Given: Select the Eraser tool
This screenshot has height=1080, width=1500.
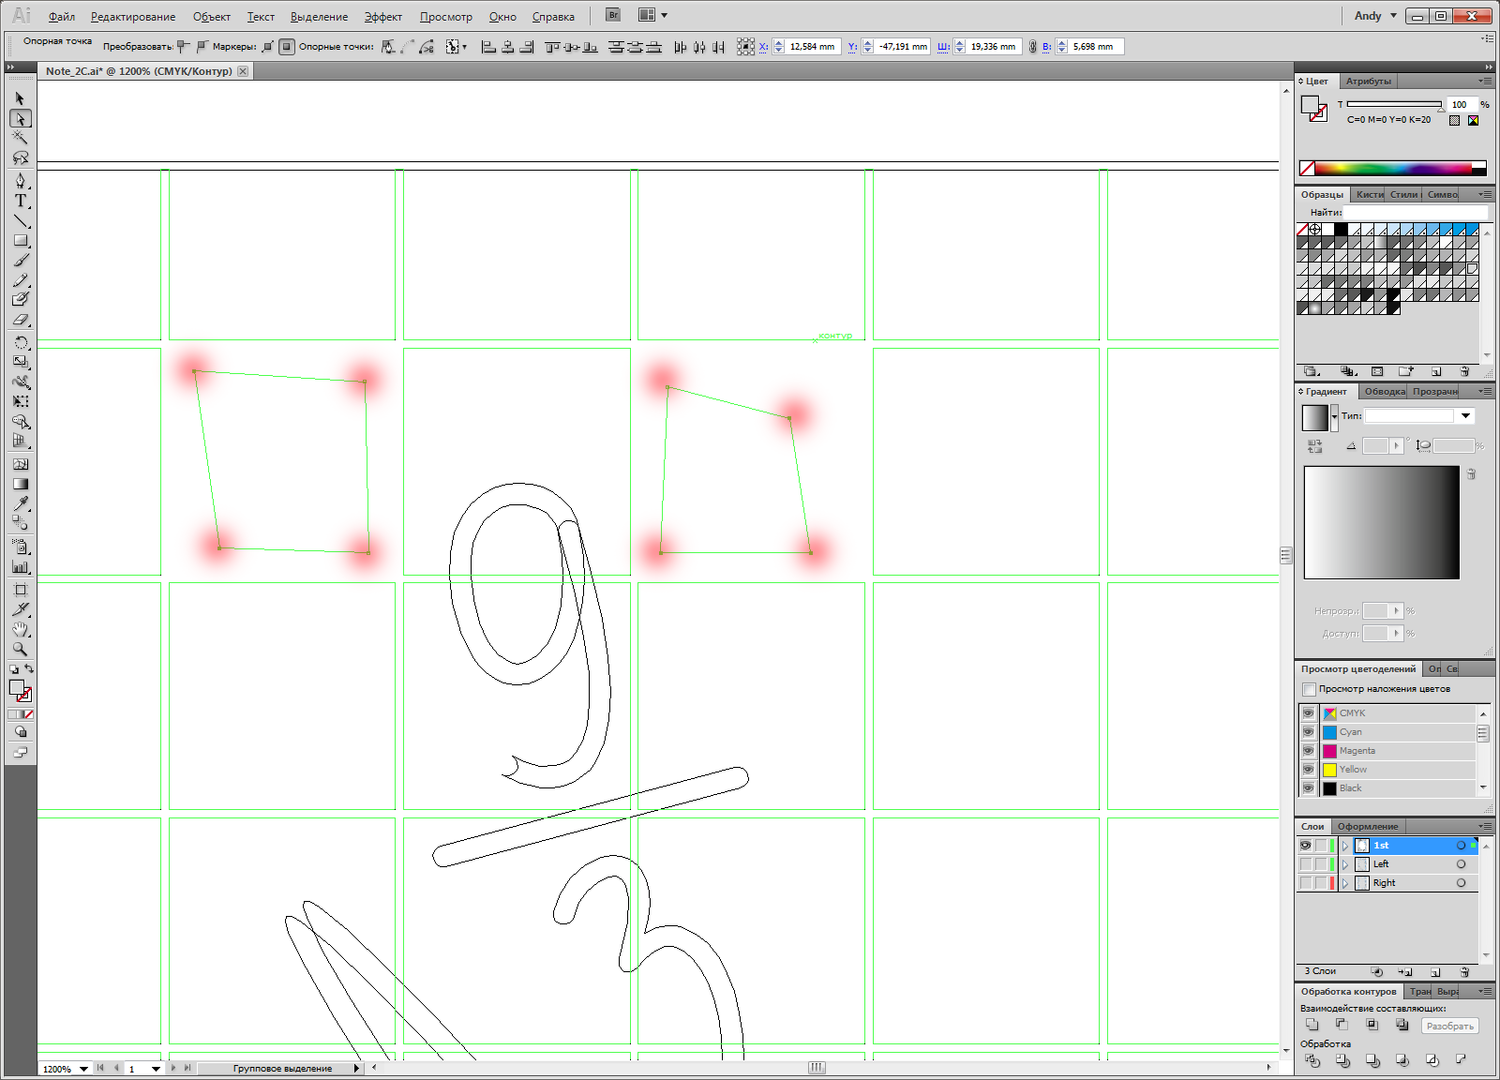Looking at the screenshot, I should 20,320.
